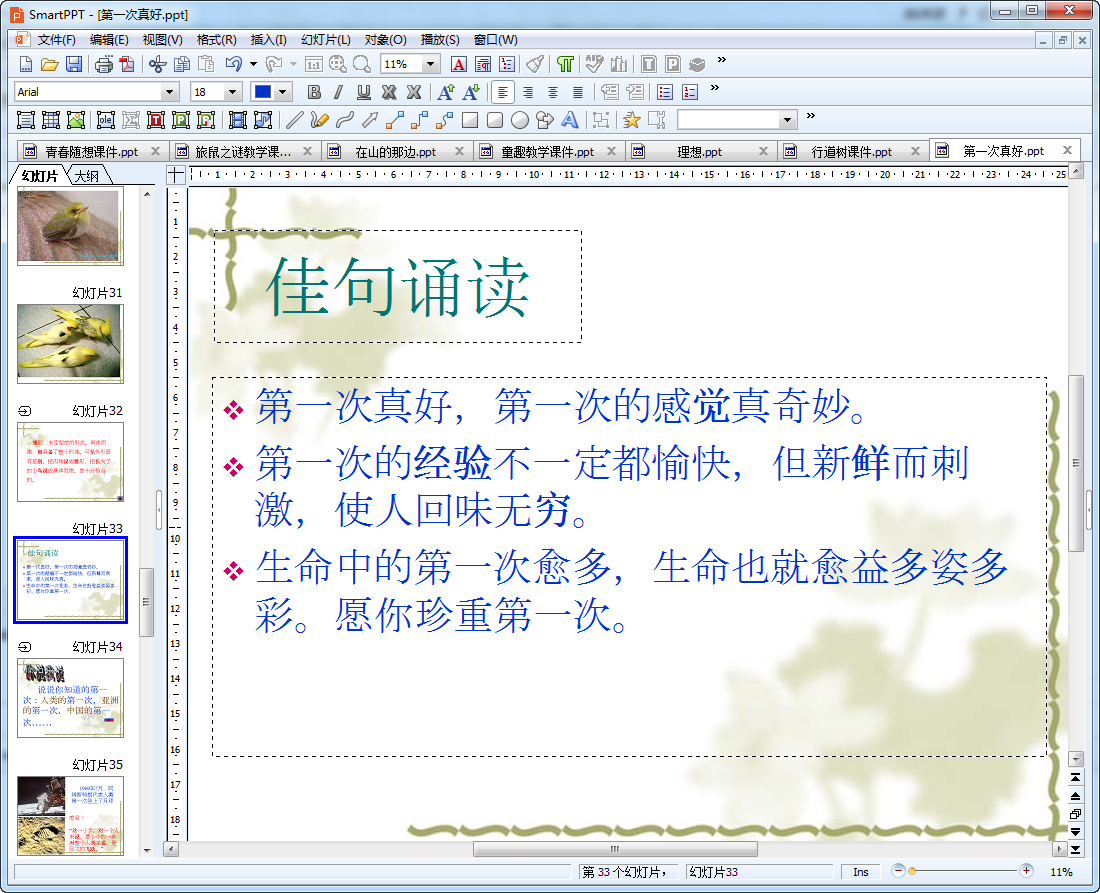Click the blue font color swatch
Image resolution: width=1100 pixels, height=893 pixels.
click(263, 92)
